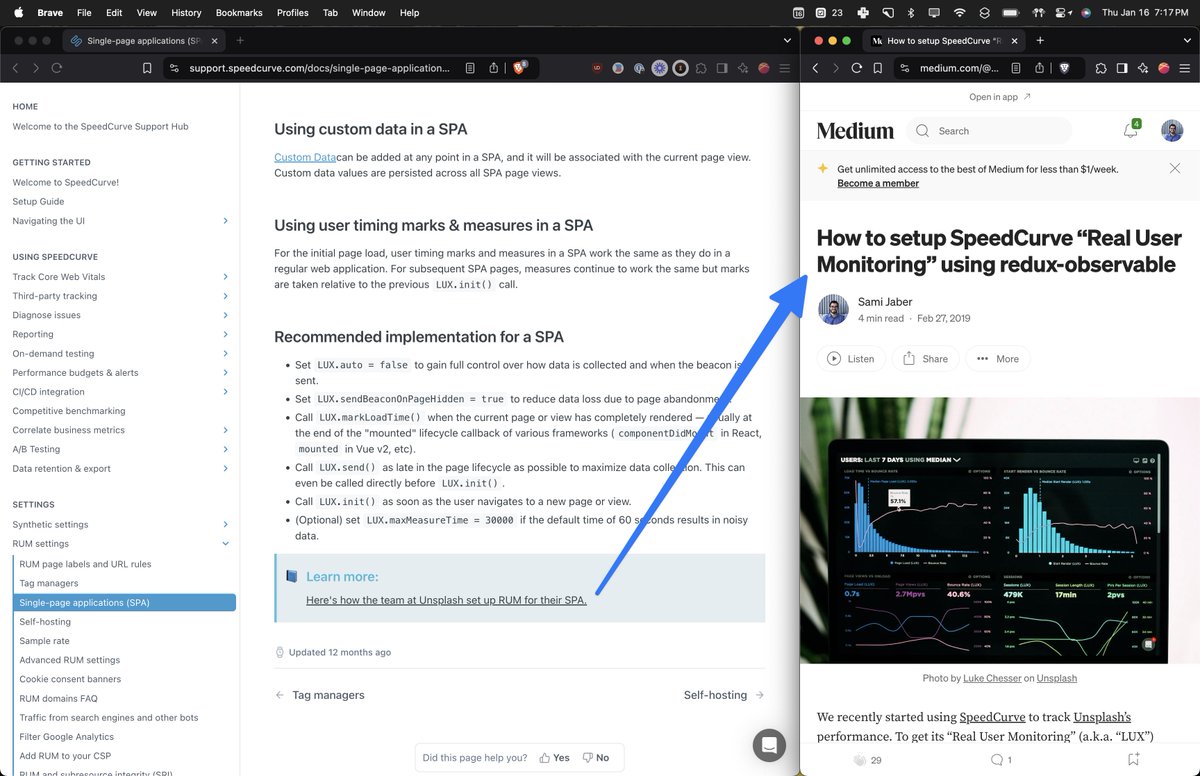The height and width of the screenshot is (776, 1200).
Task: Click the medium.com address bar
Action: point(958,68)
